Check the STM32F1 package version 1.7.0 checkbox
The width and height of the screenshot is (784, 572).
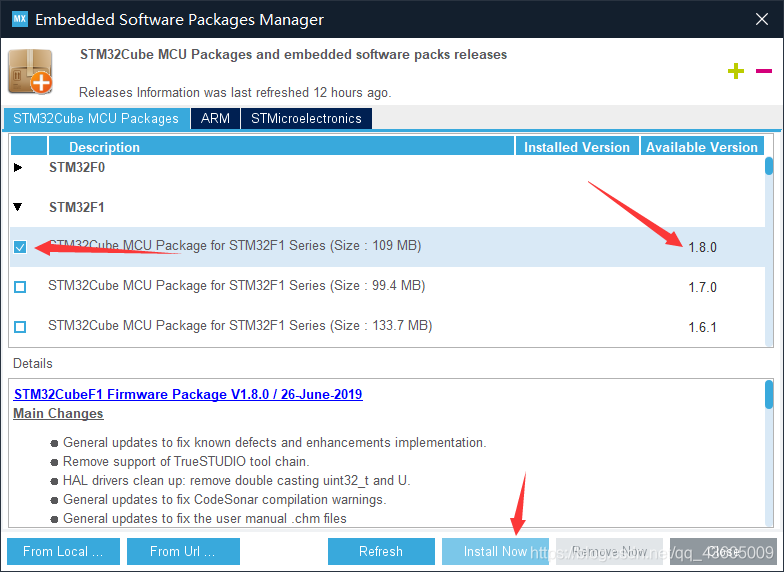click(x=20, y=287)
